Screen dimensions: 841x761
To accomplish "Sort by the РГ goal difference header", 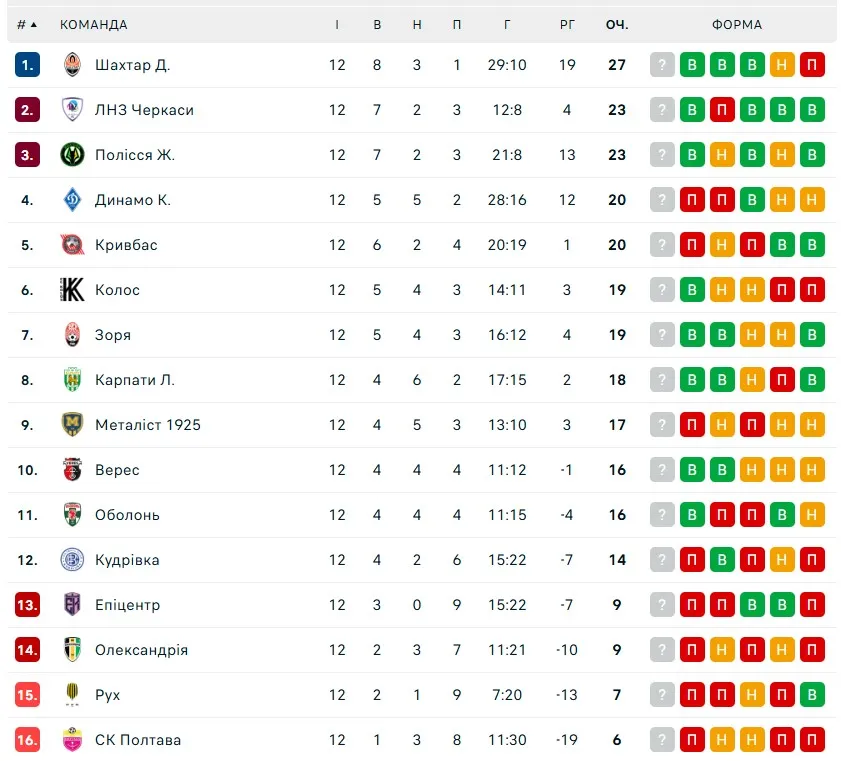I will (x=567, y=24).
